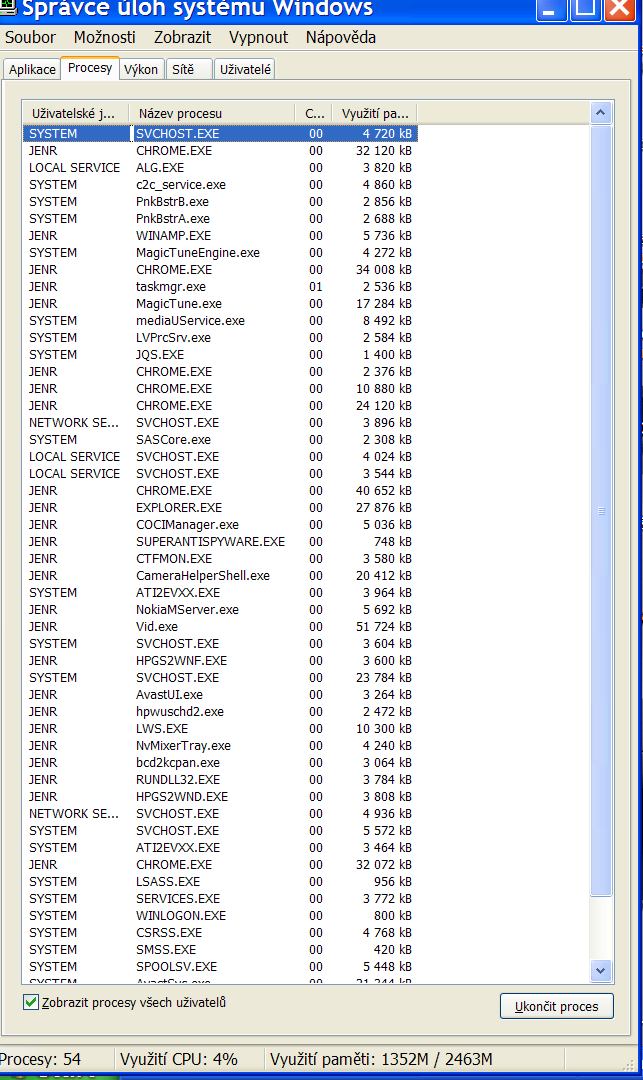Sort by Uživatelské jméno column header
This screenshot has width=643, height=1080.
[76, 114]
